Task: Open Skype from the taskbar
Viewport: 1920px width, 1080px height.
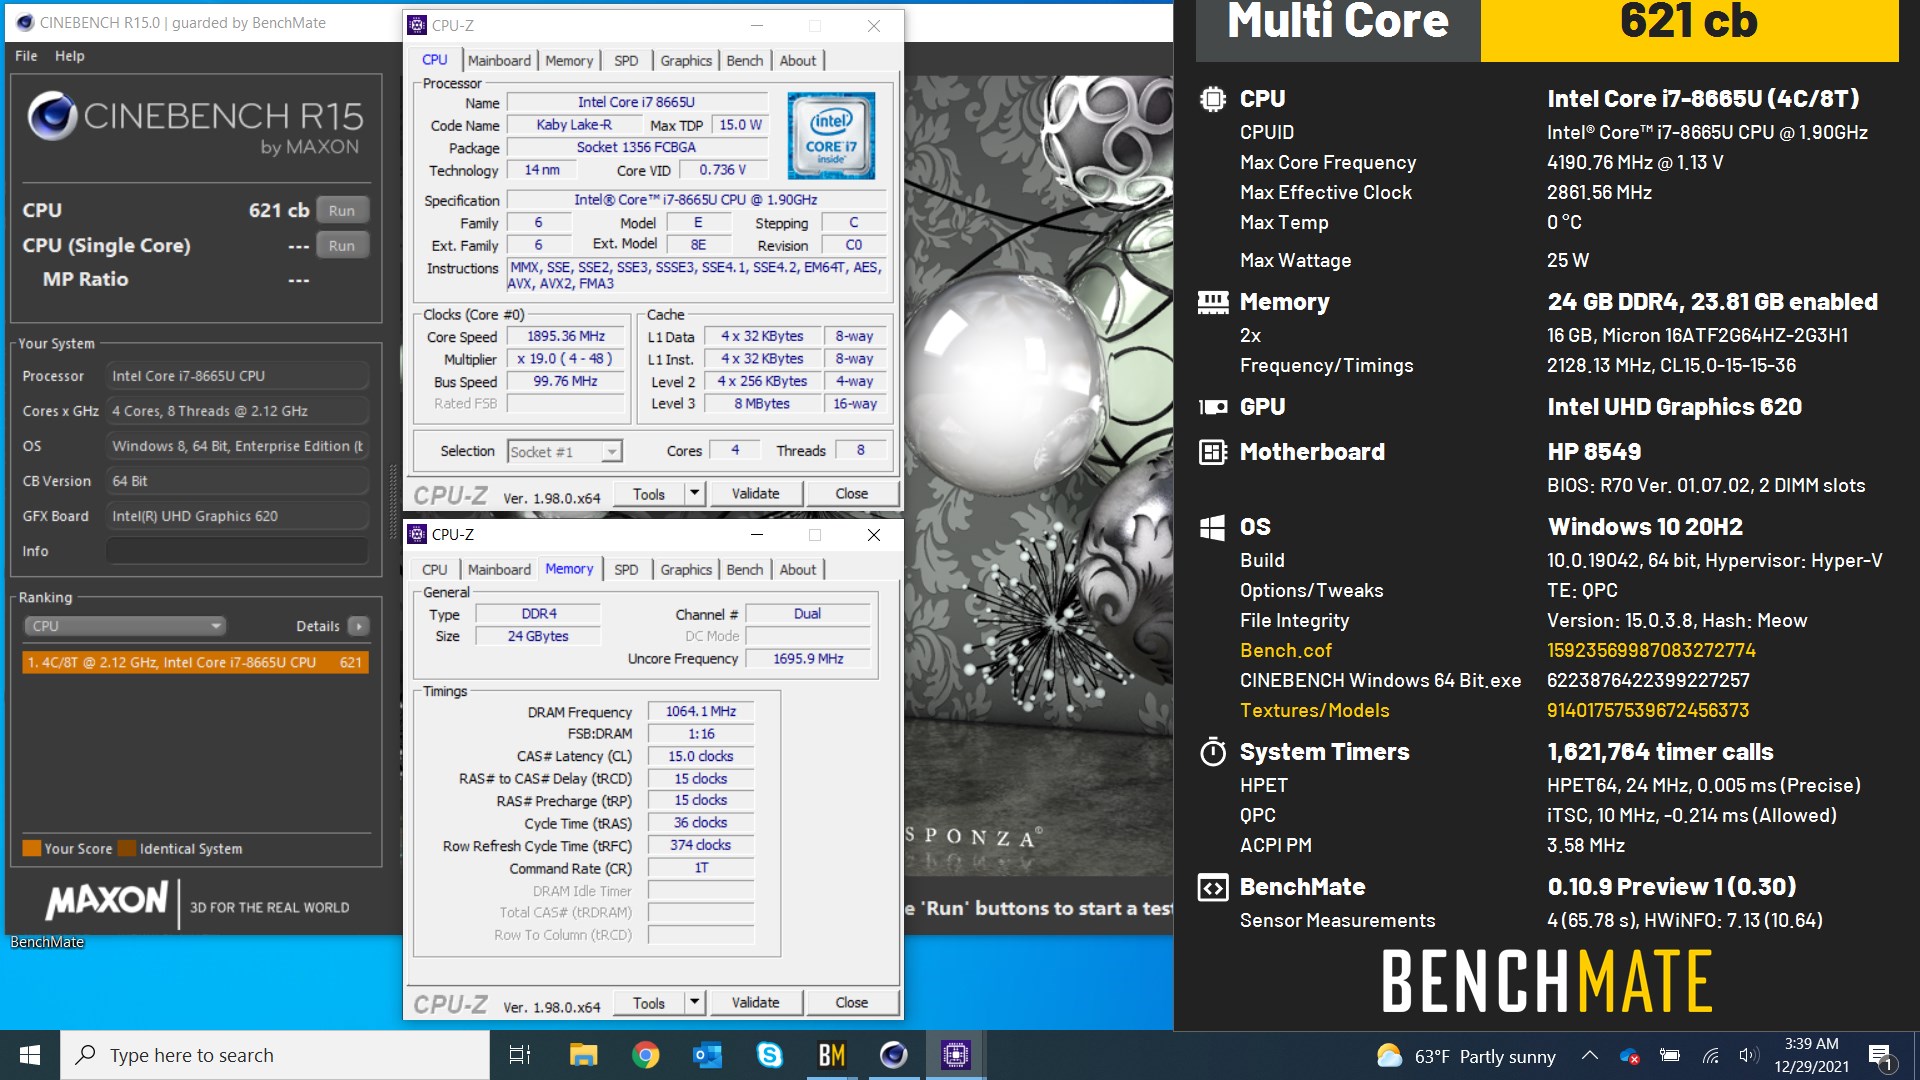Action: [x=770, y=1055]
